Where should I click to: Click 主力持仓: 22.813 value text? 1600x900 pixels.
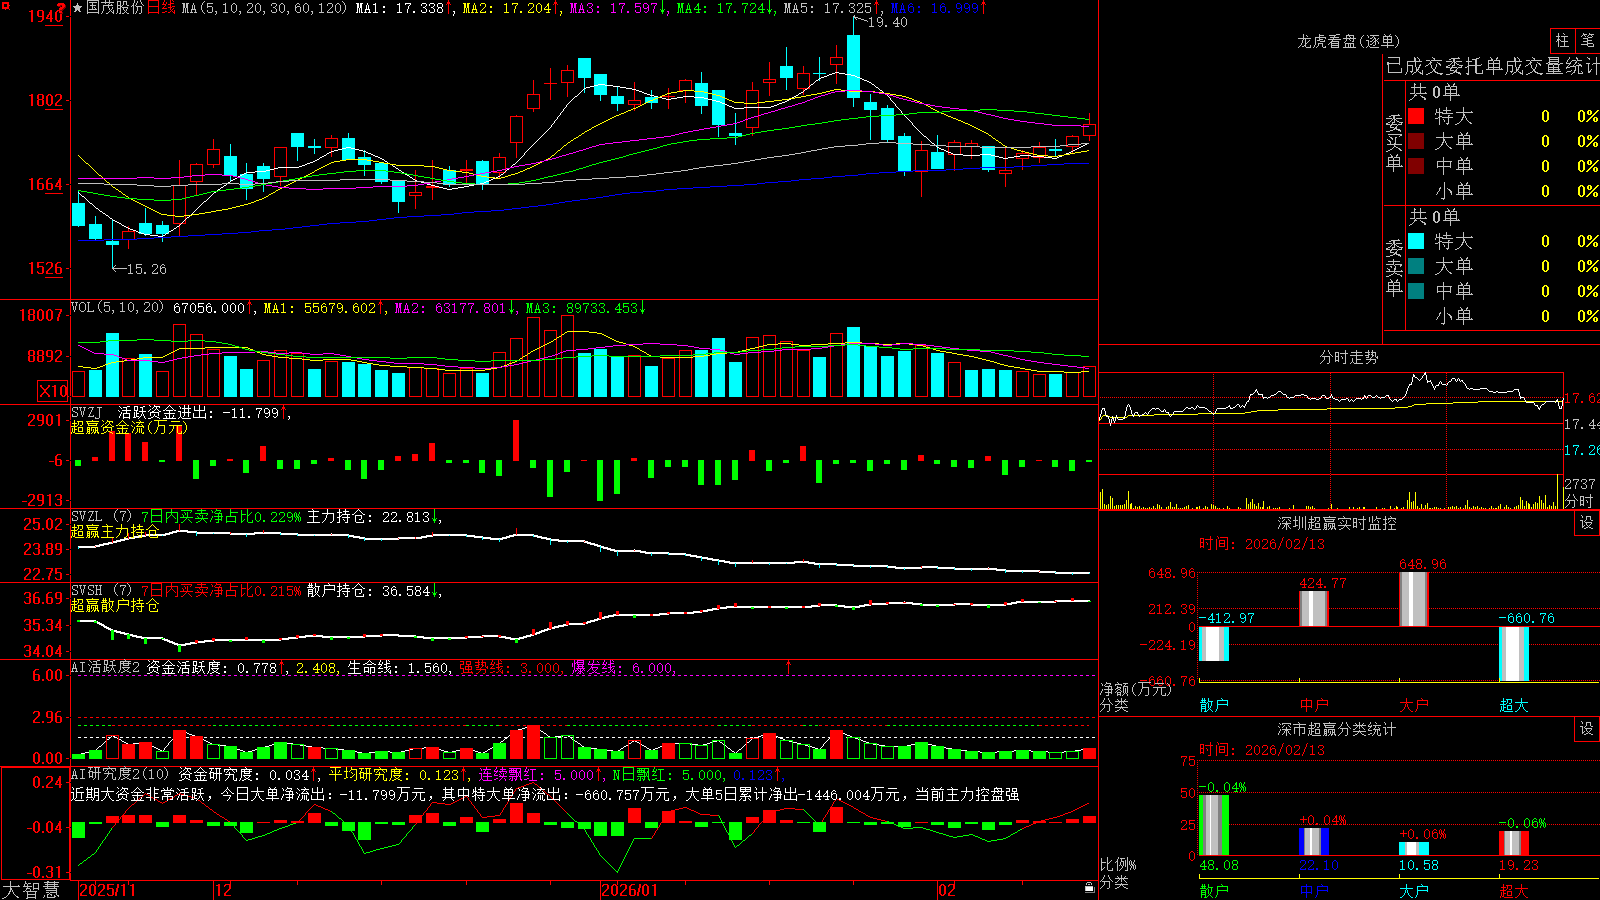(368, 517)
